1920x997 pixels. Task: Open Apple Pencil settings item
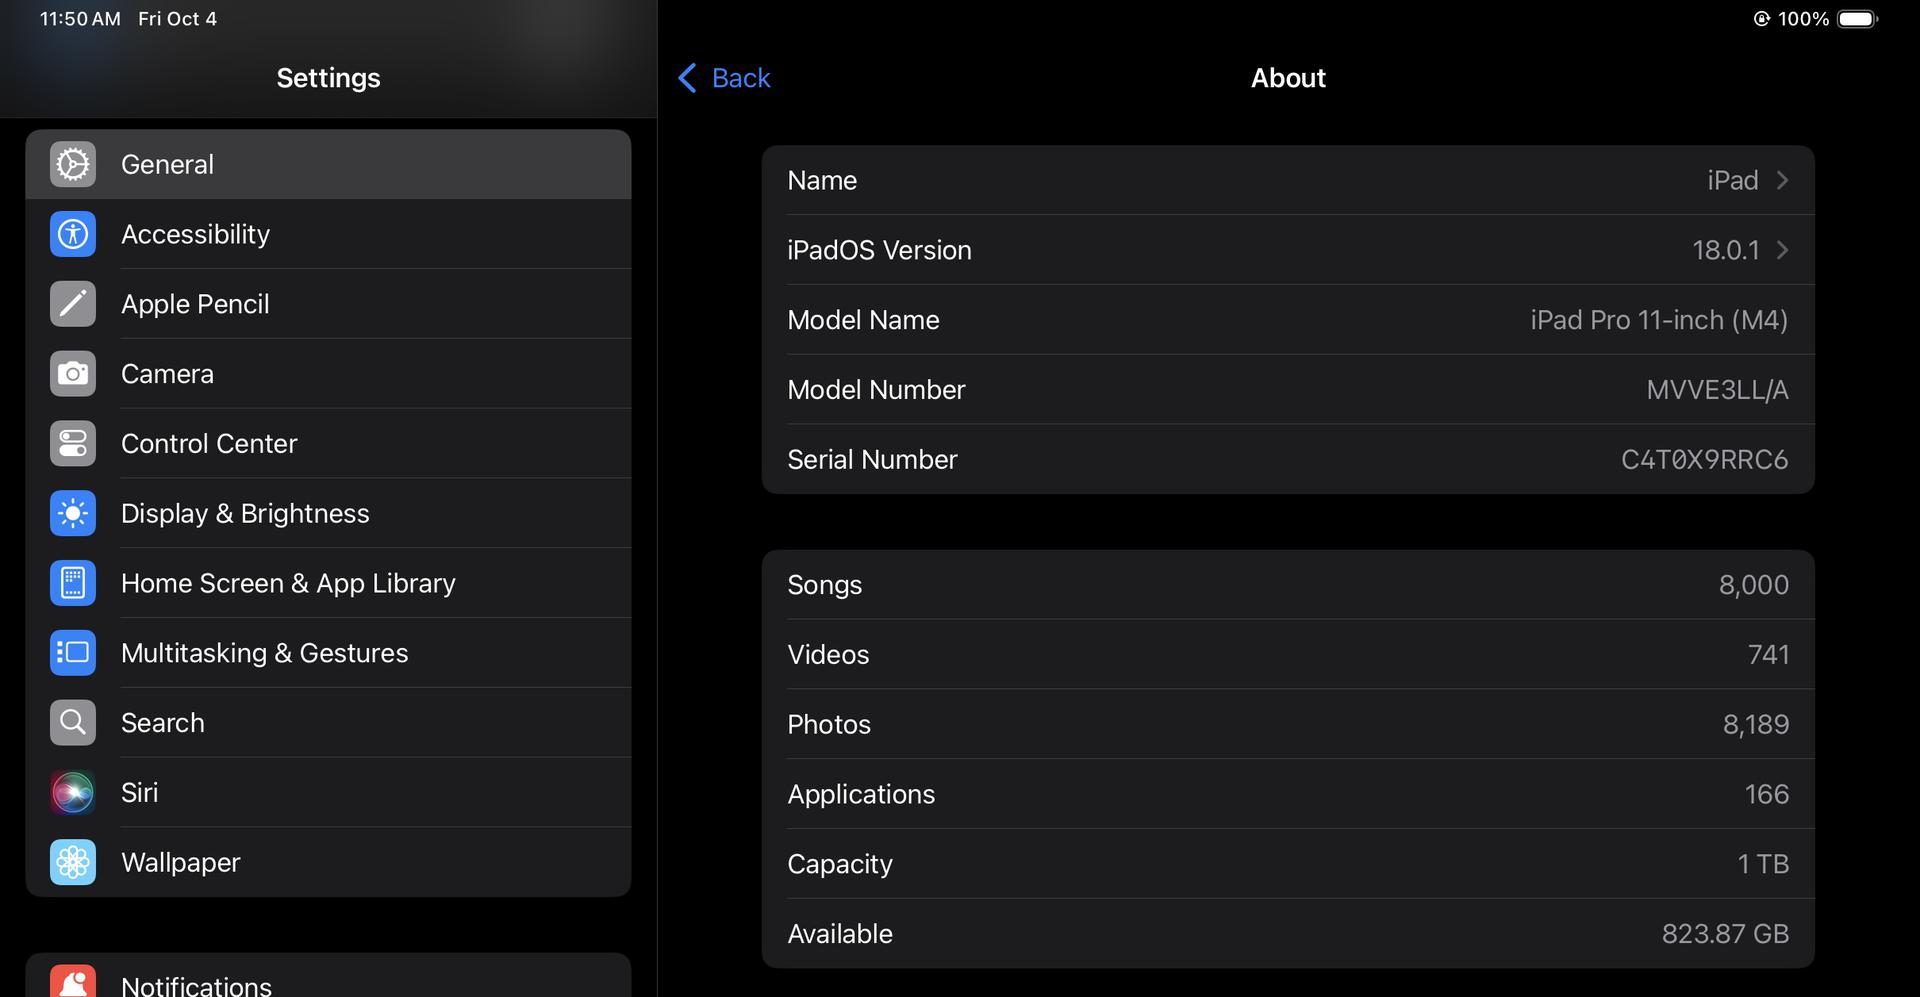pos(328,304)
